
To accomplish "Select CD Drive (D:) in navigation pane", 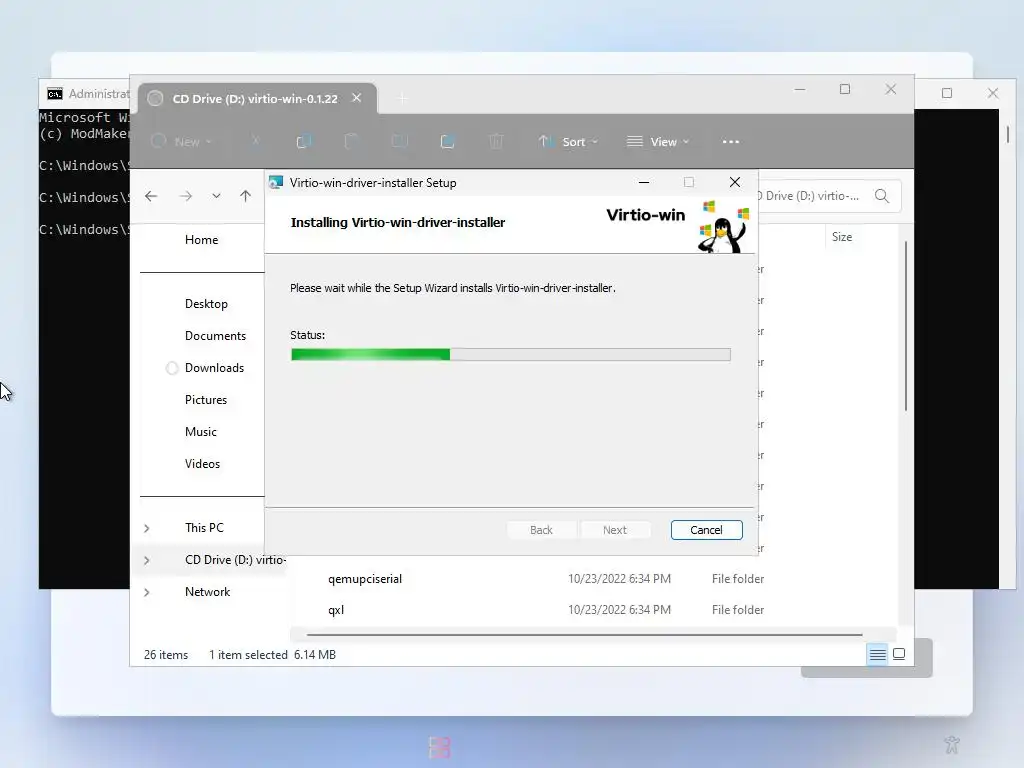I will (x=235, y=560).
